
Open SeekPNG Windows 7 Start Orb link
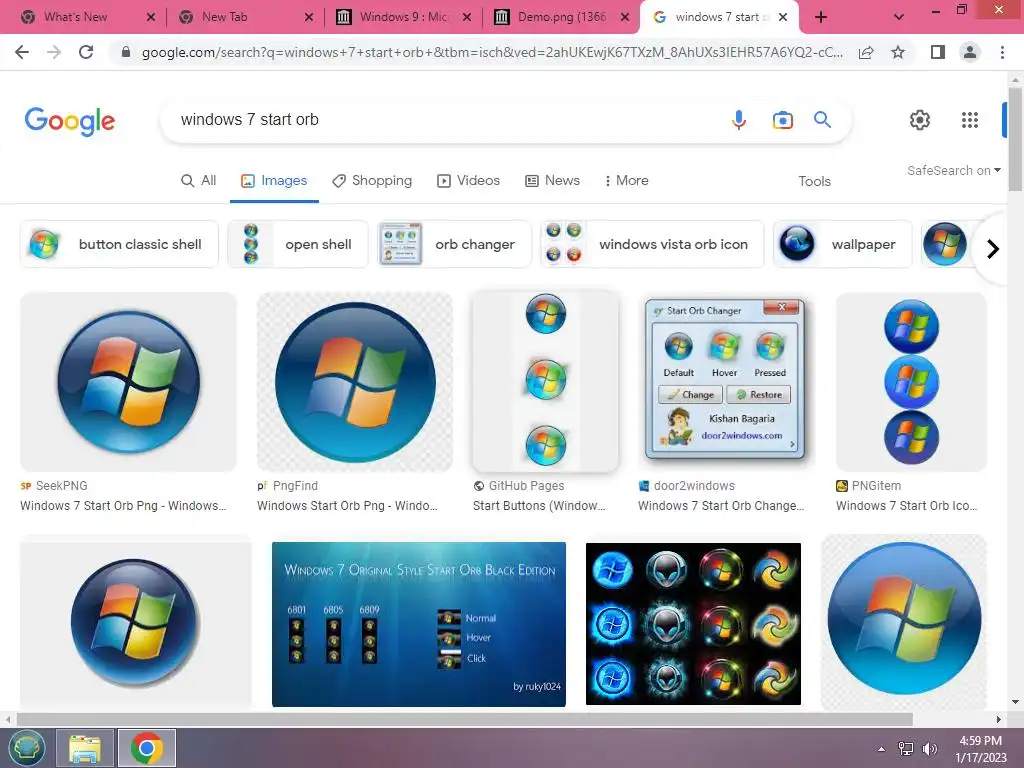tap(123, 505)
